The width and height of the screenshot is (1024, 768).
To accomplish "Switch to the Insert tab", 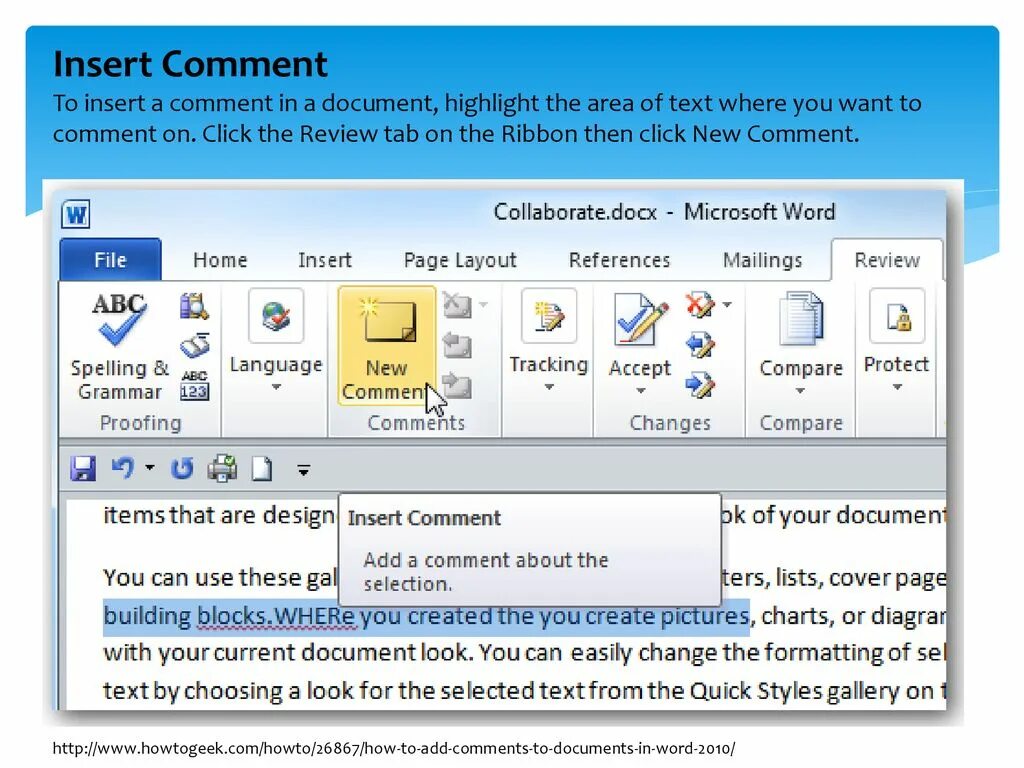I will point(325,260).
